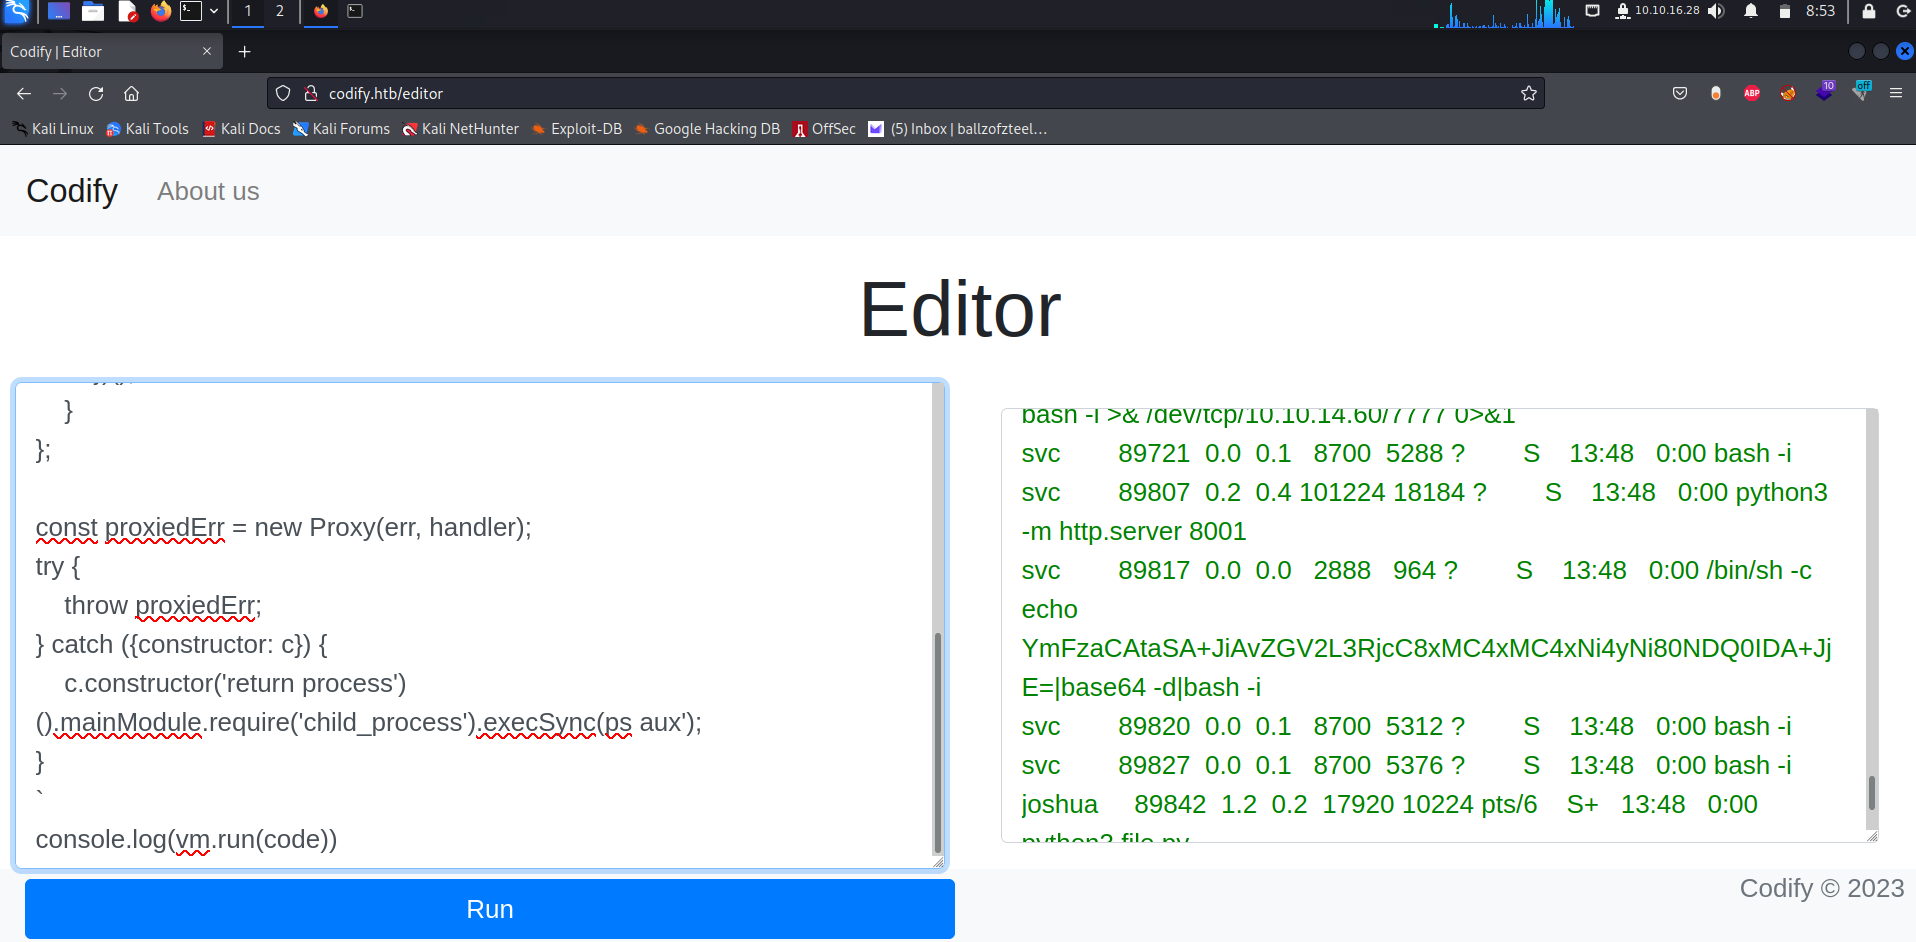Open the Google Hacking DB bookmark
Screen dimensions: 1916x942
[706, 129]
